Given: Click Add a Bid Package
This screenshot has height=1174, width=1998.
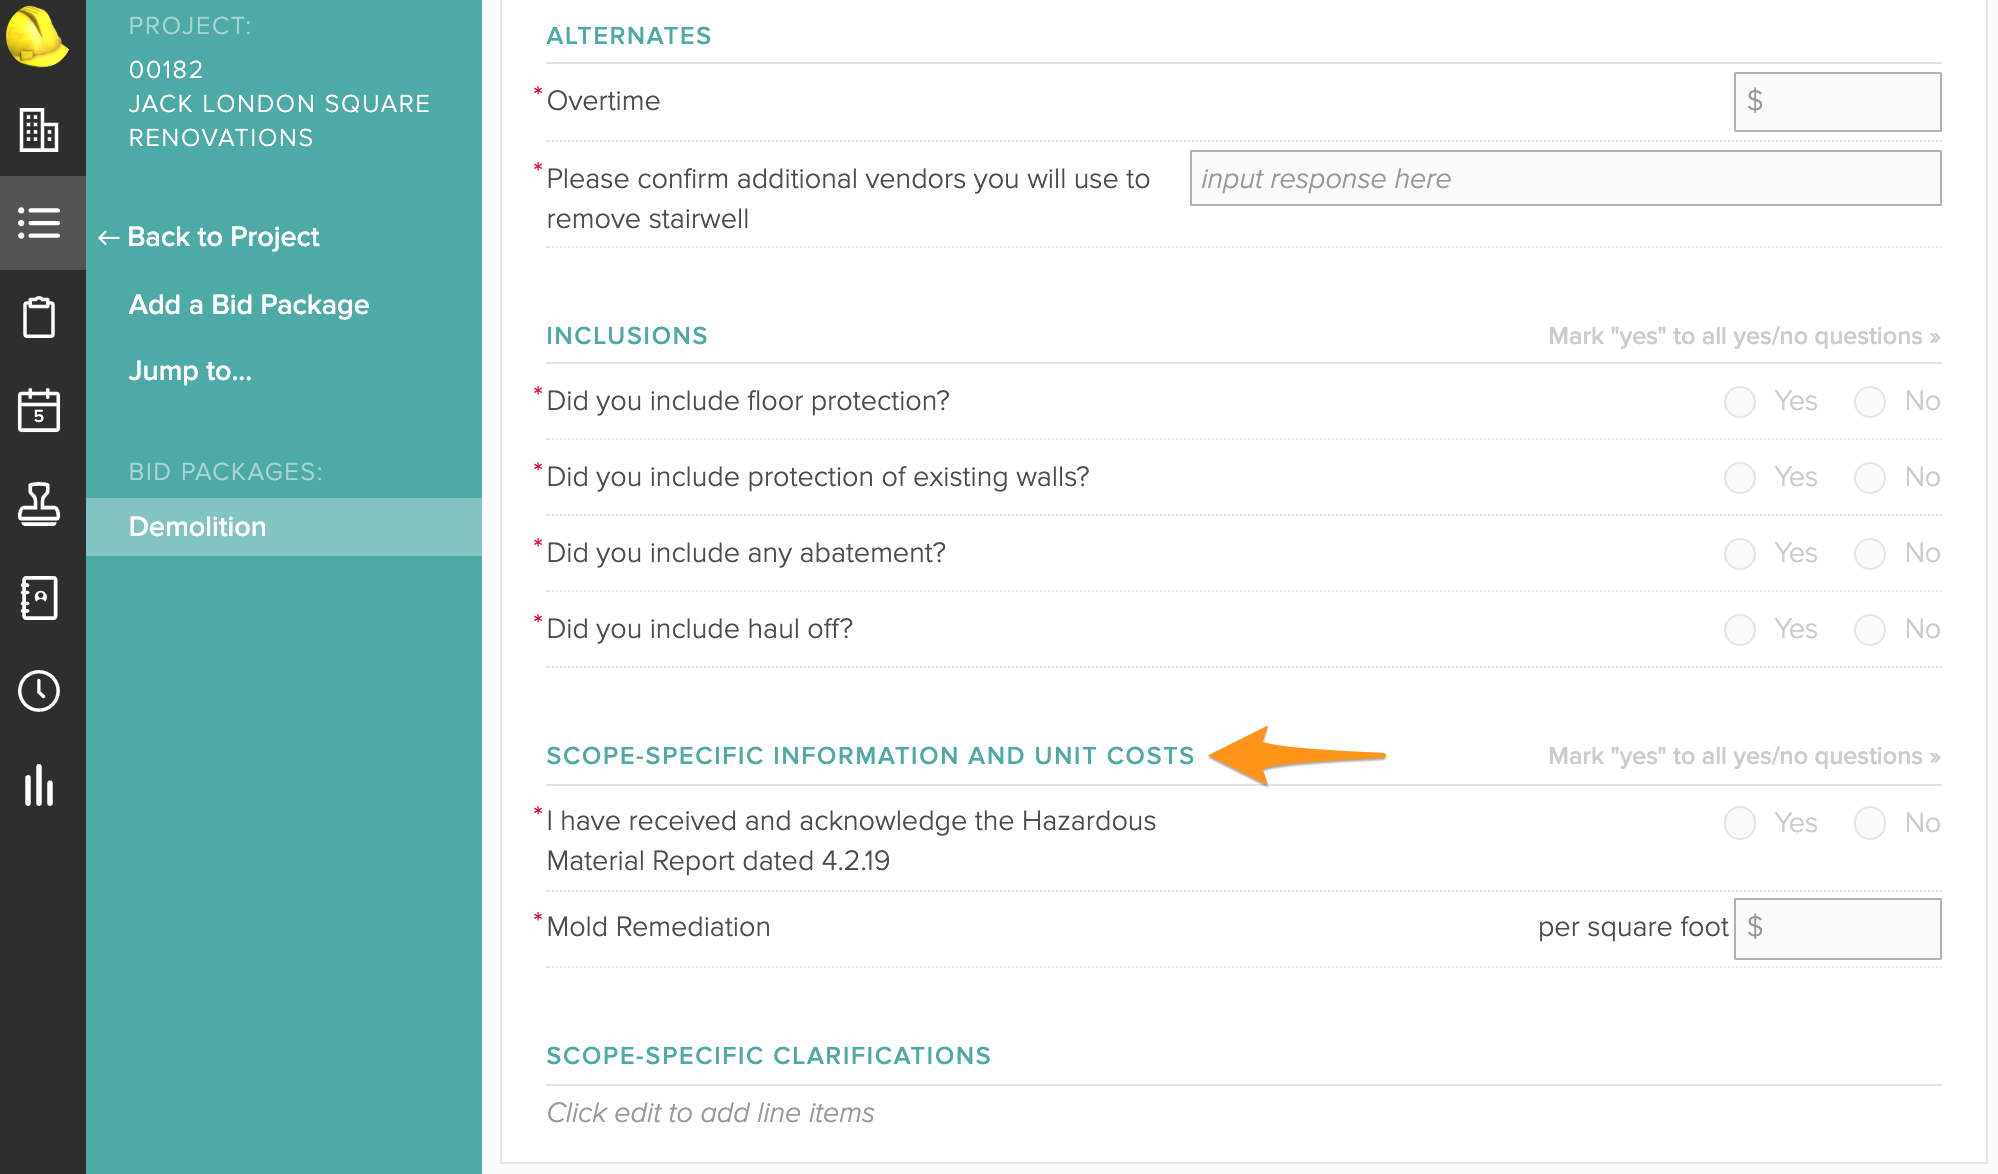Looking at the screenshot, I should point(249,305).
